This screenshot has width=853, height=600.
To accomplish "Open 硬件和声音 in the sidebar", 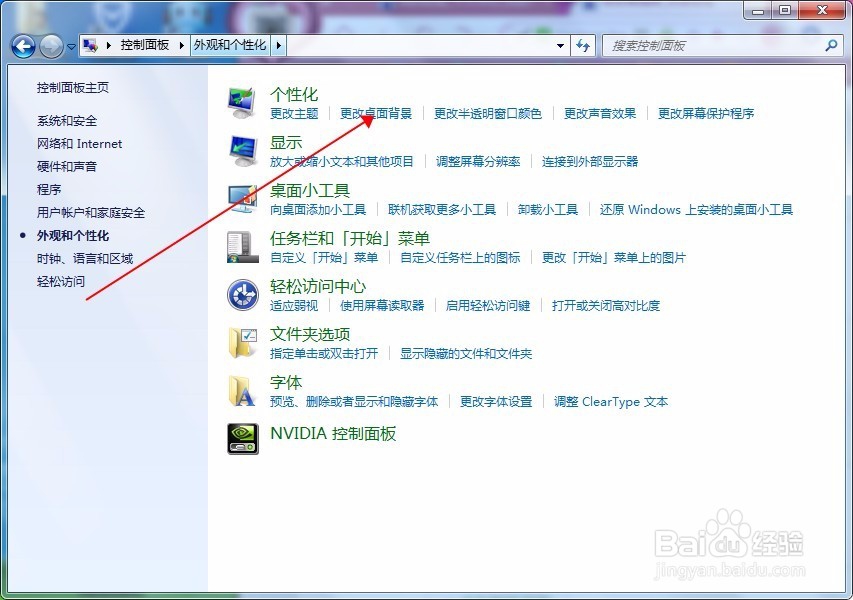I will click(67, 166).
